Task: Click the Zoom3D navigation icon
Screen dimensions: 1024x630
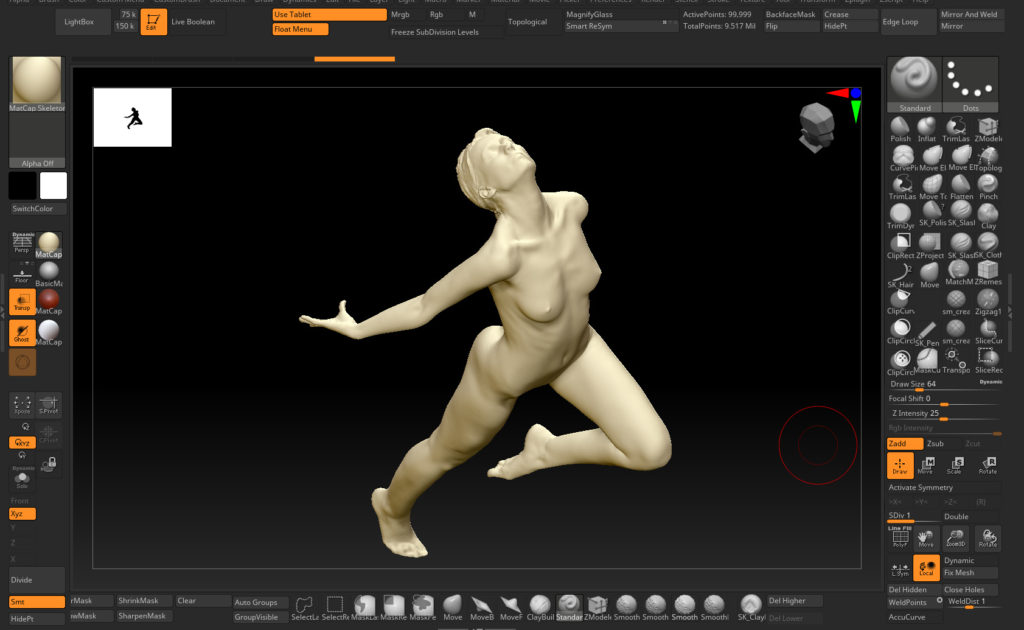Action: [x=957, y=539]
